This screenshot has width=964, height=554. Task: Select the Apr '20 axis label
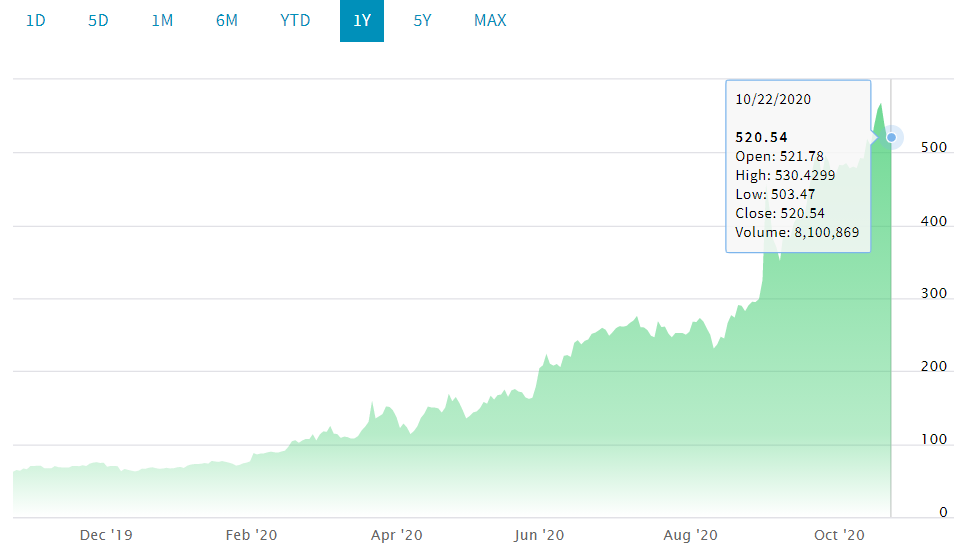(x=397, y=536)
